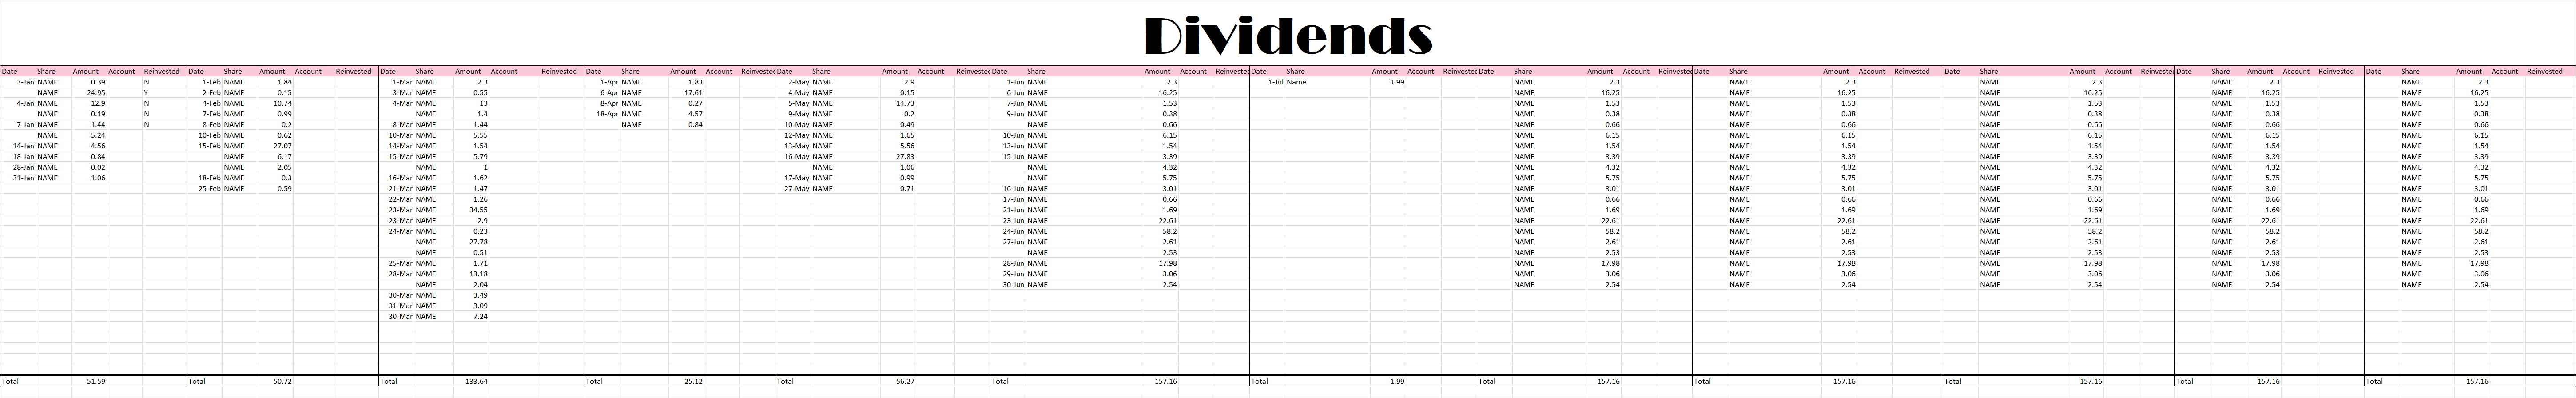This screenshot has width=2576, height=398.
Task: Select the 4-Jan date cell
Action: click(x=18, y=103)
